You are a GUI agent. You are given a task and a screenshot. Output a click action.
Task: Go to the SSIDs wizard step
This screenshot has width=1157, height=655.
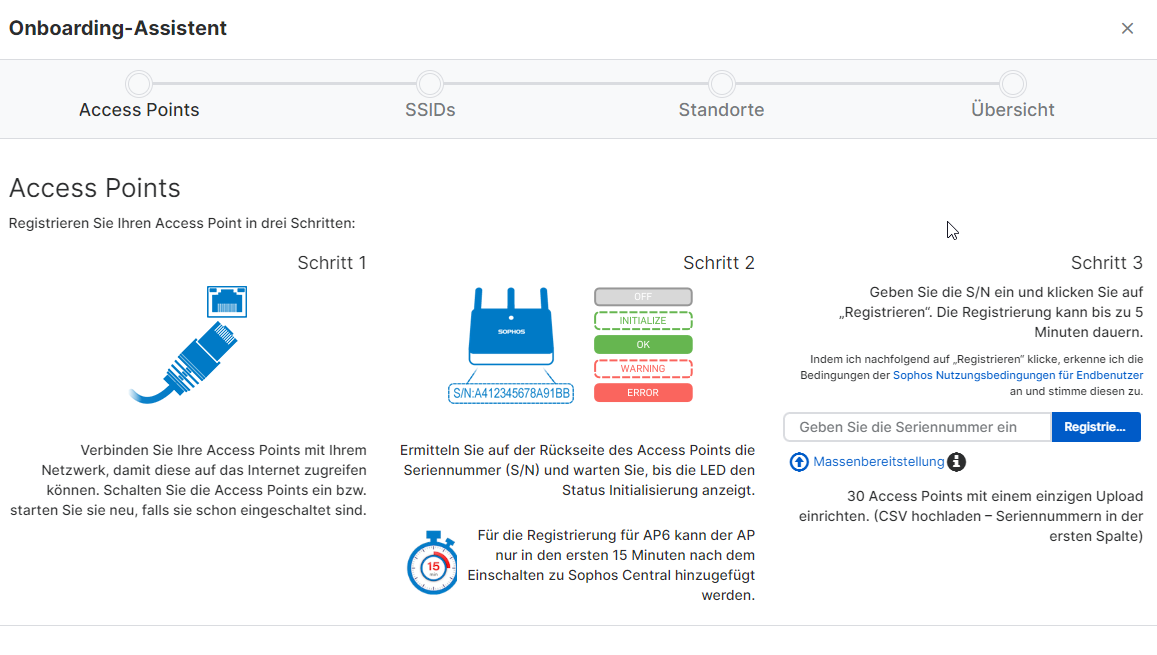click(430, 110)
